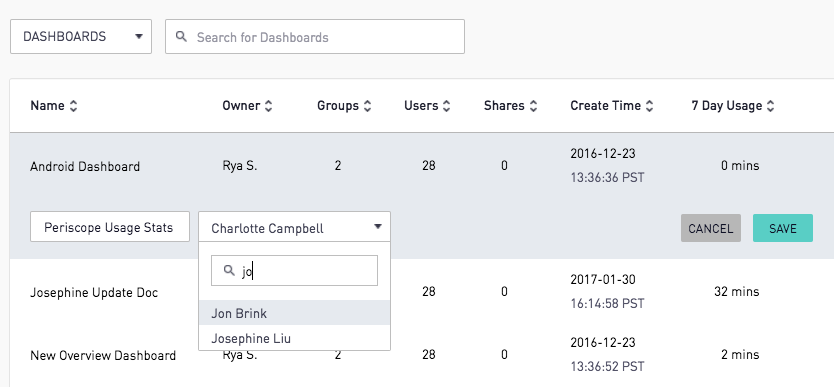
Task: Sort by 7 Day Usage arrows
Action: click(770, 106)
